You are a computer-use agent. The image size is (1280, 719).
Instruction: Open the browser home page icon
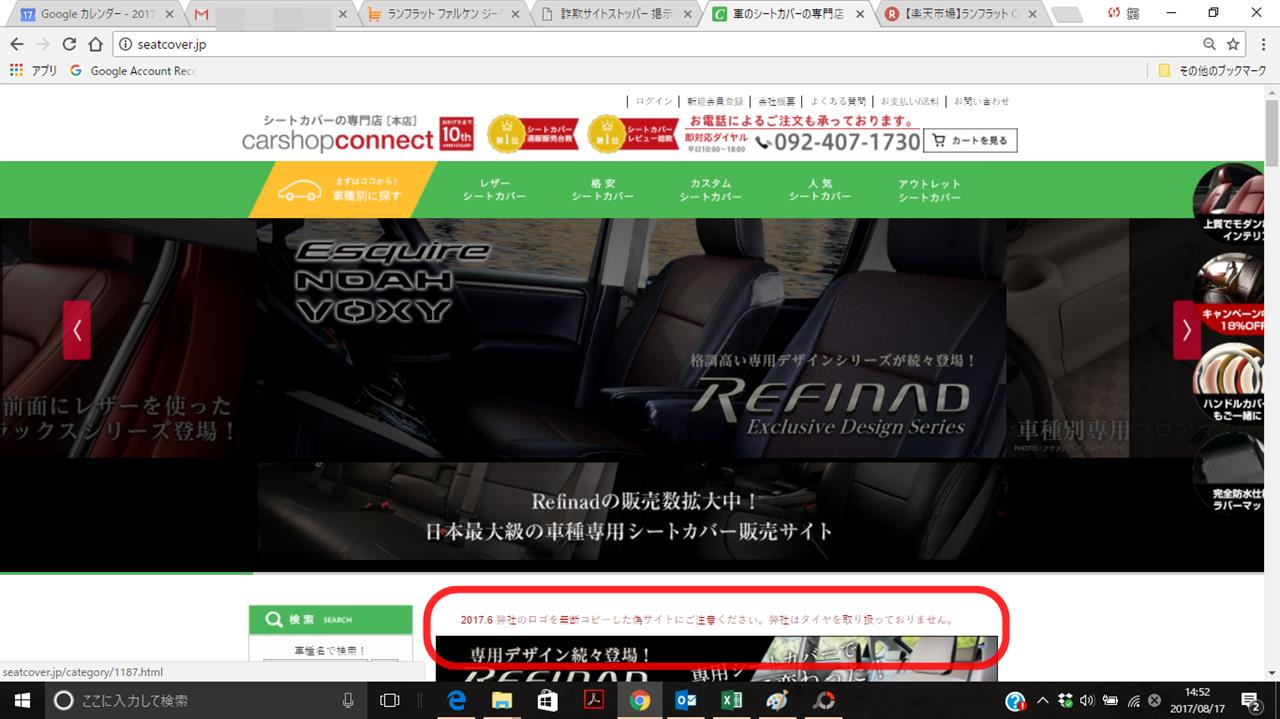tap(95, 44)
